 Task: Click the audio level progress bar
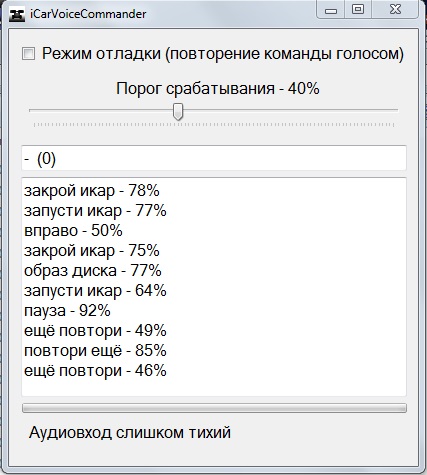pyautogui.click(x=214, y=408)
